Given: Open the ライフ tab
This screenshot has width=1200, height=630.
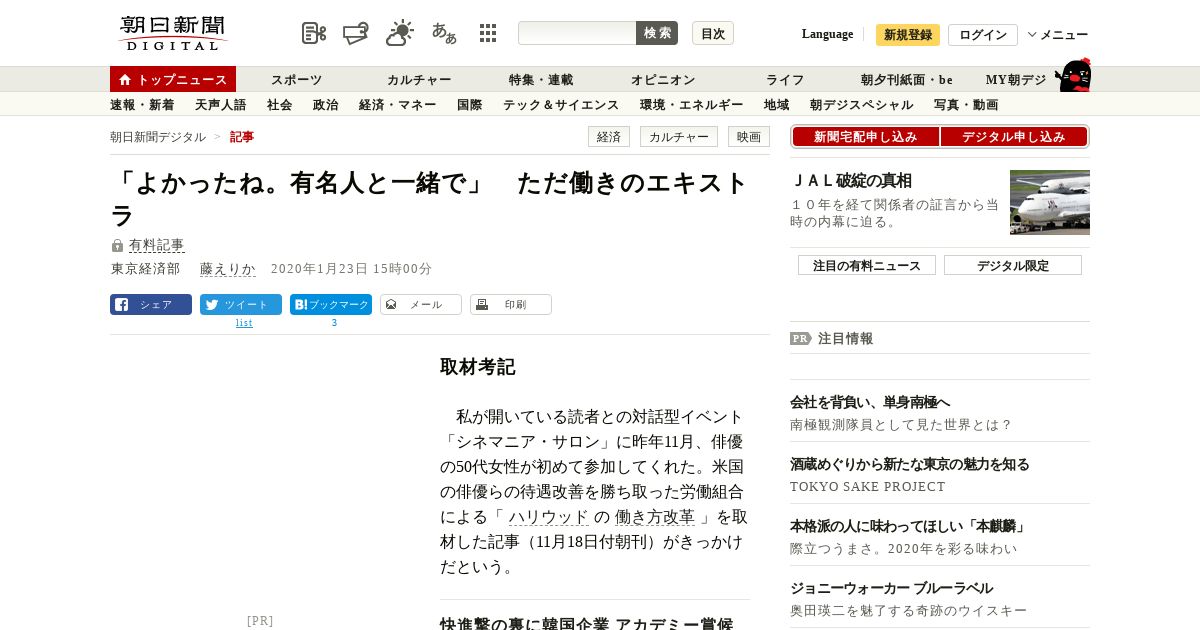Looking at the screenshot, I should click(785, 79).
